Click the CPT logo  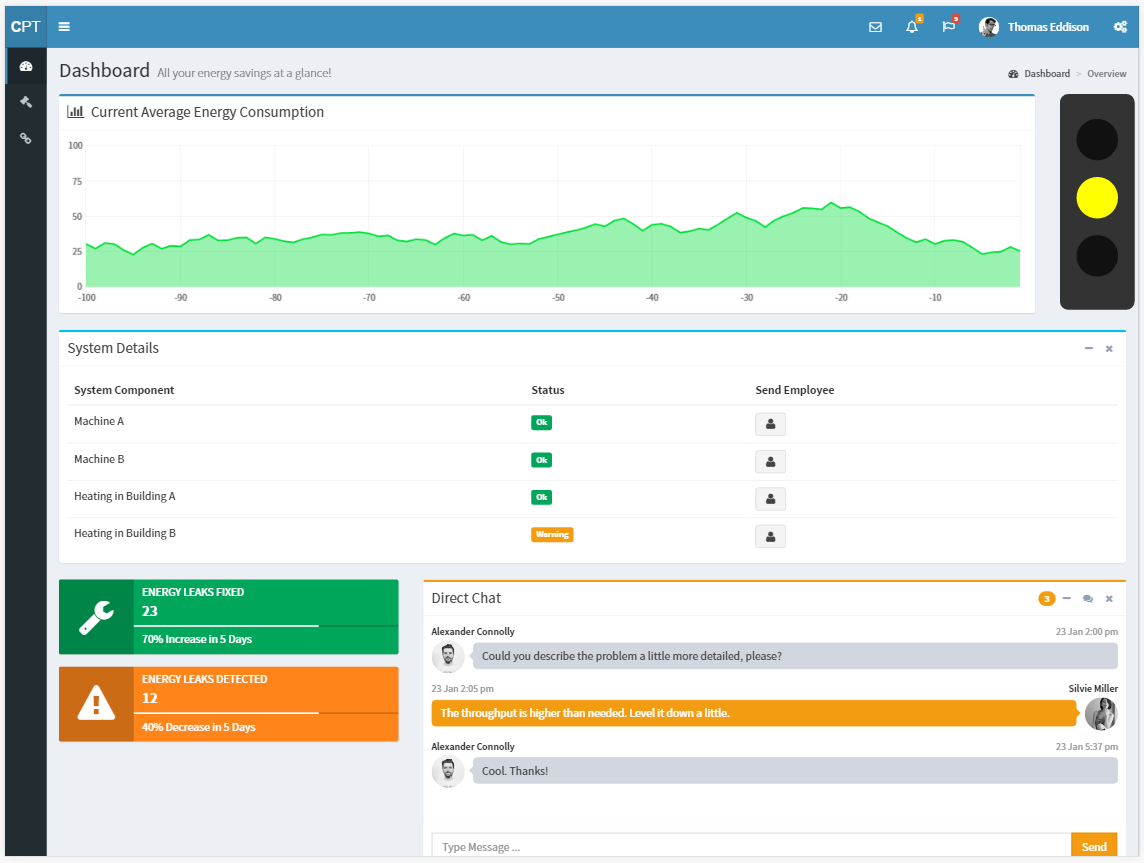(x=26, y=27)
